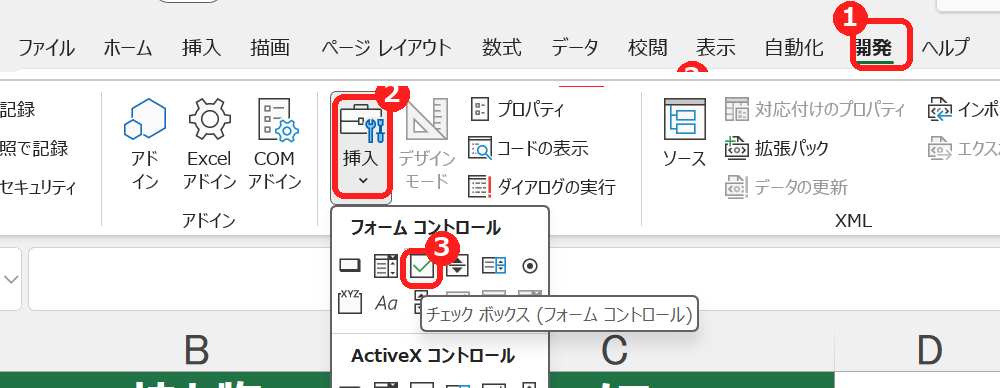Open the XML ソース pane
1000x388 pixels.
685,133
